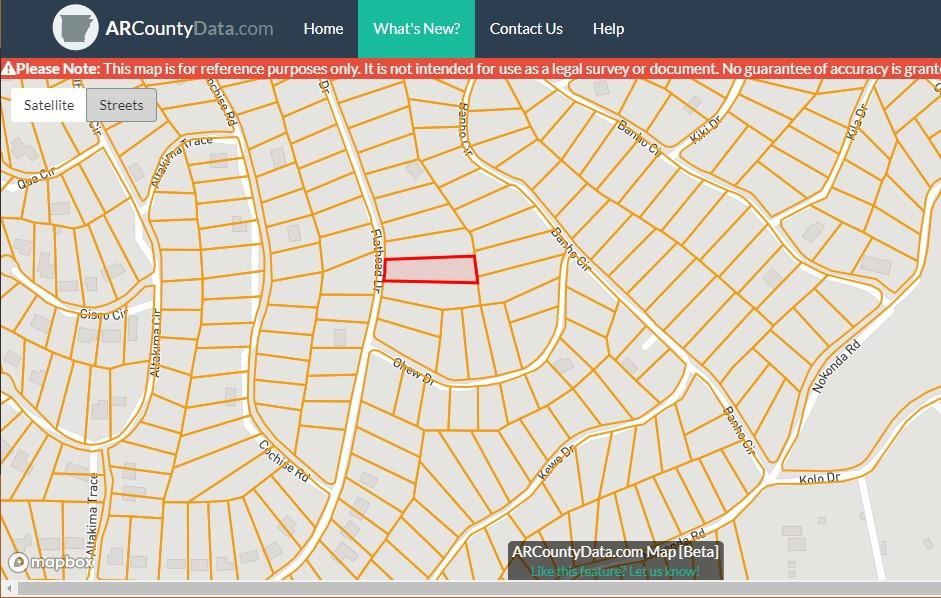The width and height of the screenshot is (941, 598).
Task: Click the horizontal scrollbar at the bottom
Action: [470, 589]
